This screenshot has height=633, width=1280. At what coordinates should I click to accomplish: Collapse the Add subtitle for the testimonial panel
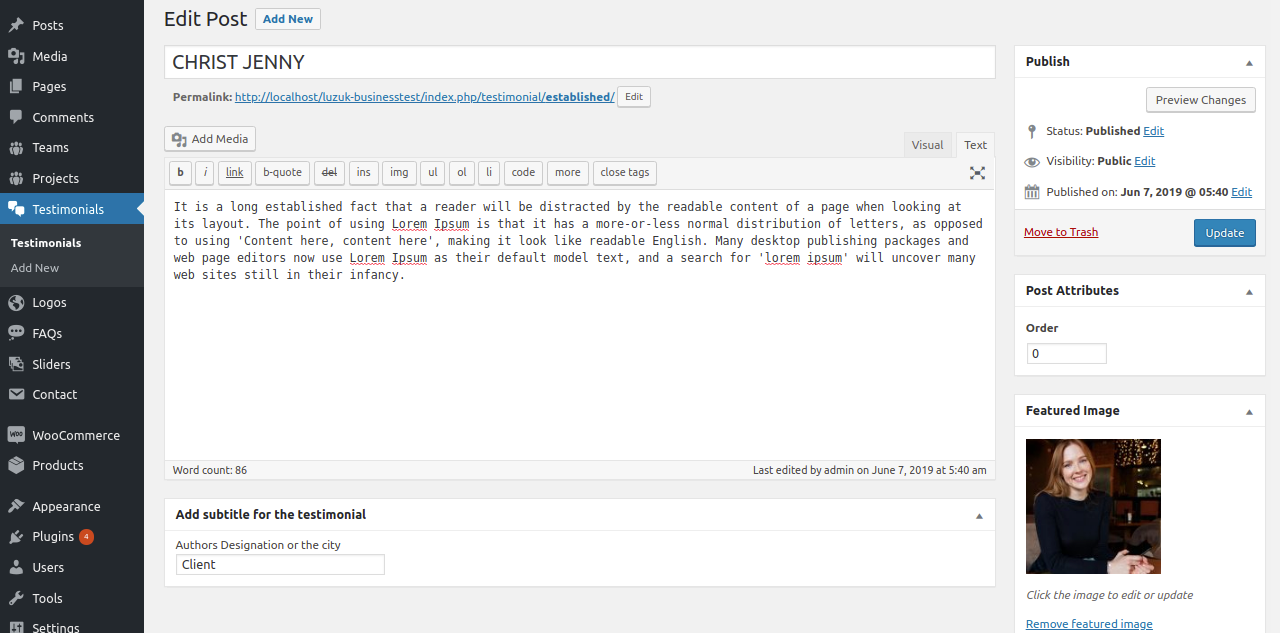(979, 515)
